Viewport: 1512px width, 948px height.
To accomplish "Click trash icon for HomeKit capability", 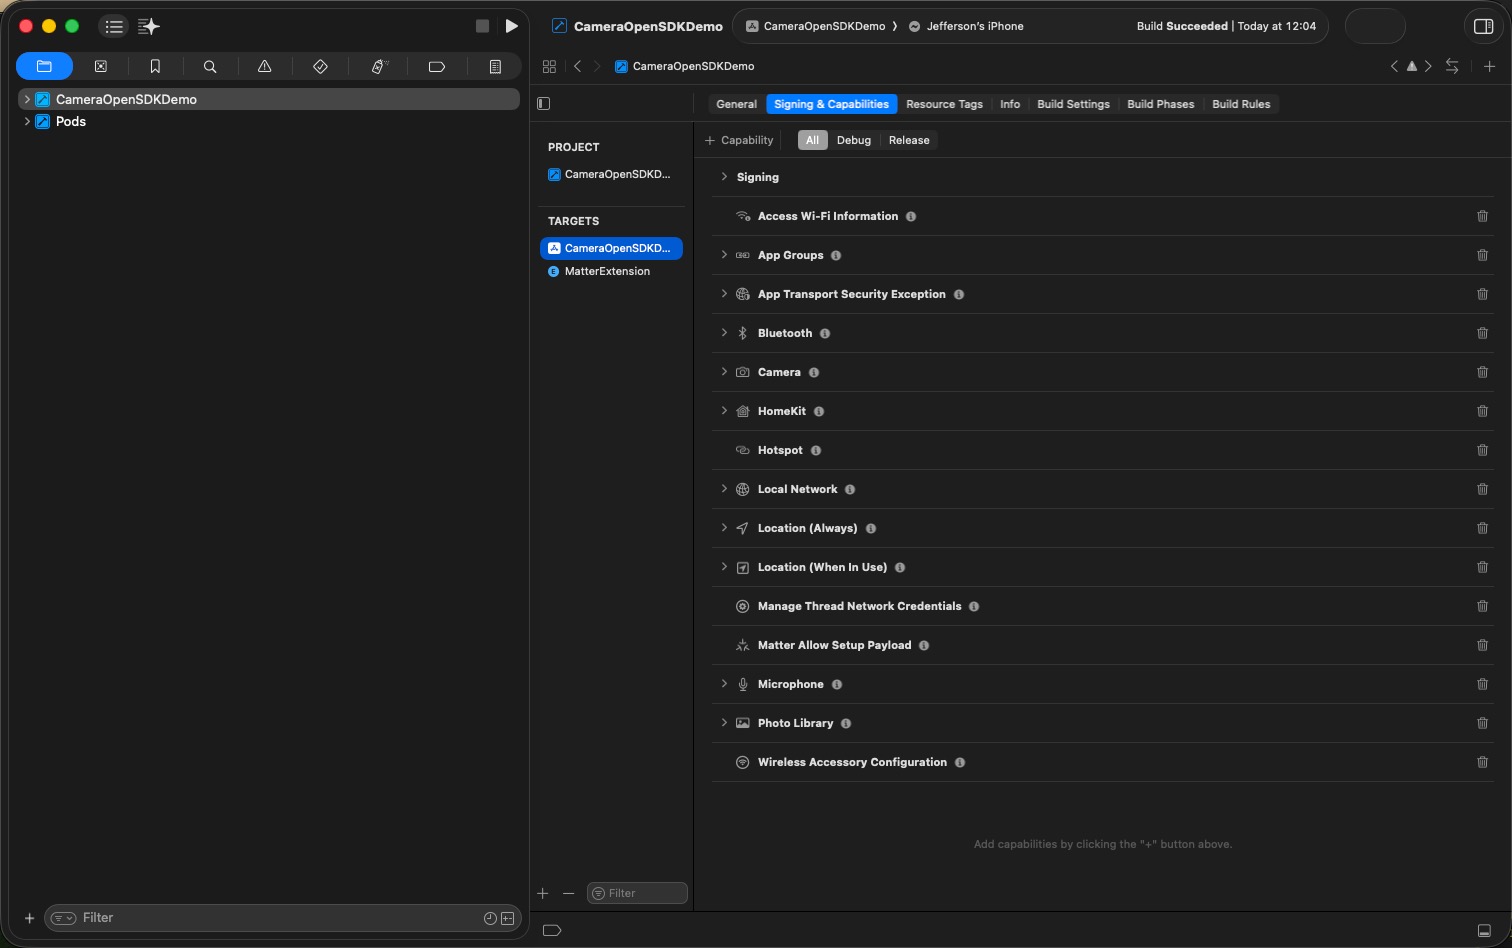I will (x=1482, y=411).
